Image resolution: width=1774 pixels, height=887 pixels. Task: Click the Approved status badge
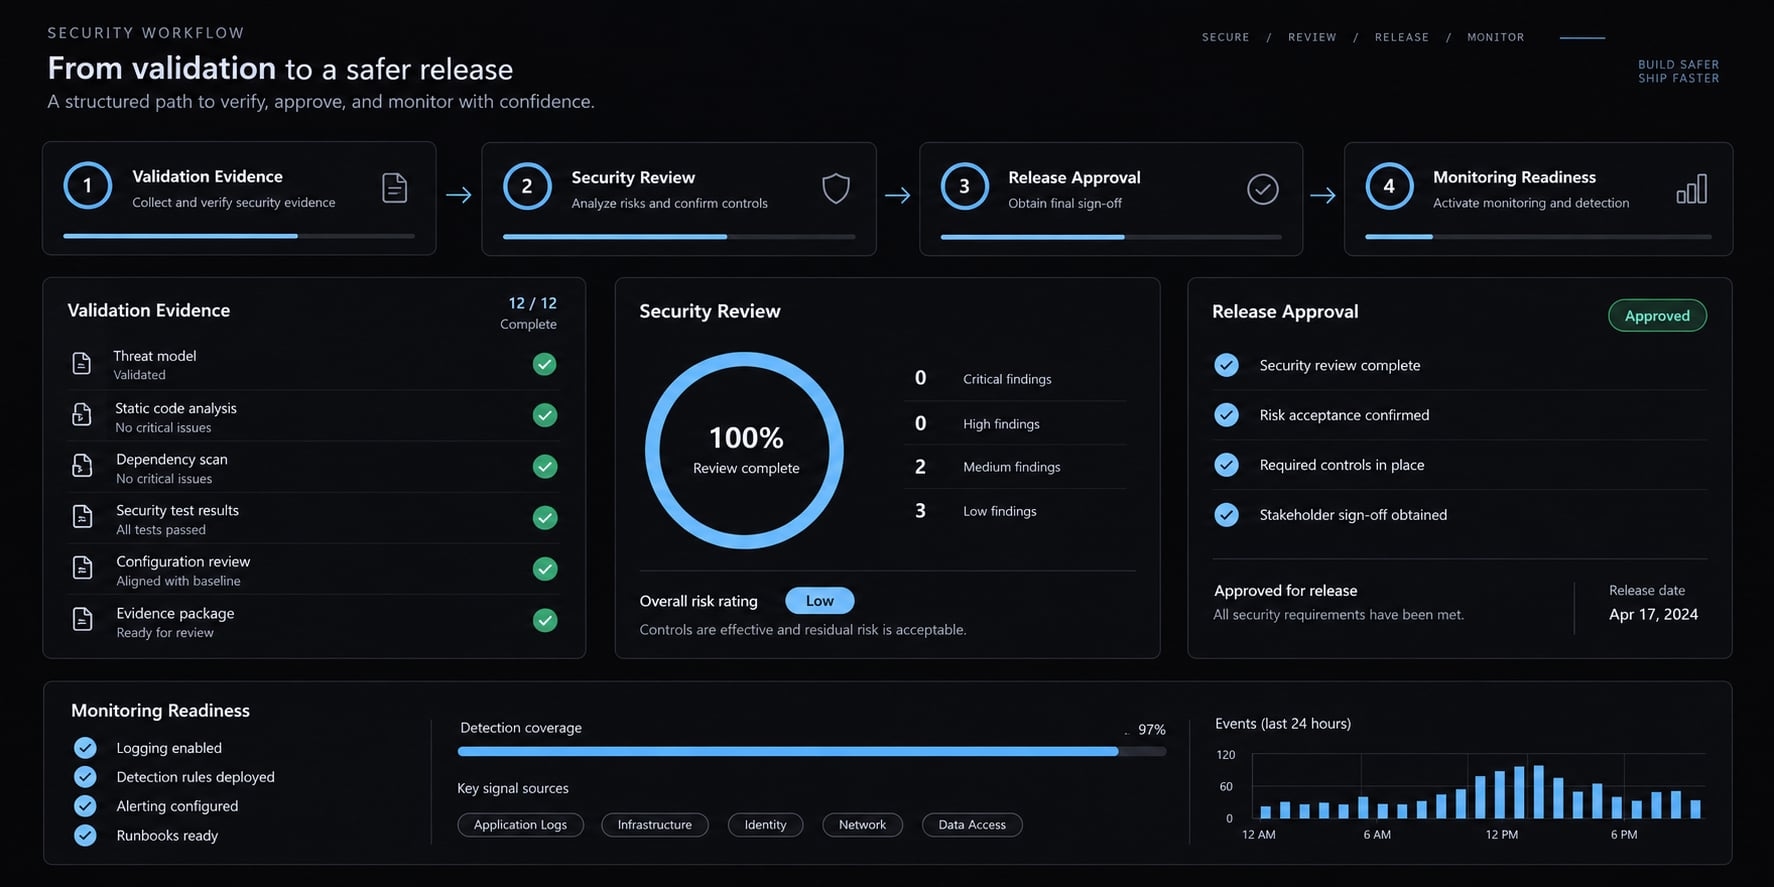[1657, 316]
